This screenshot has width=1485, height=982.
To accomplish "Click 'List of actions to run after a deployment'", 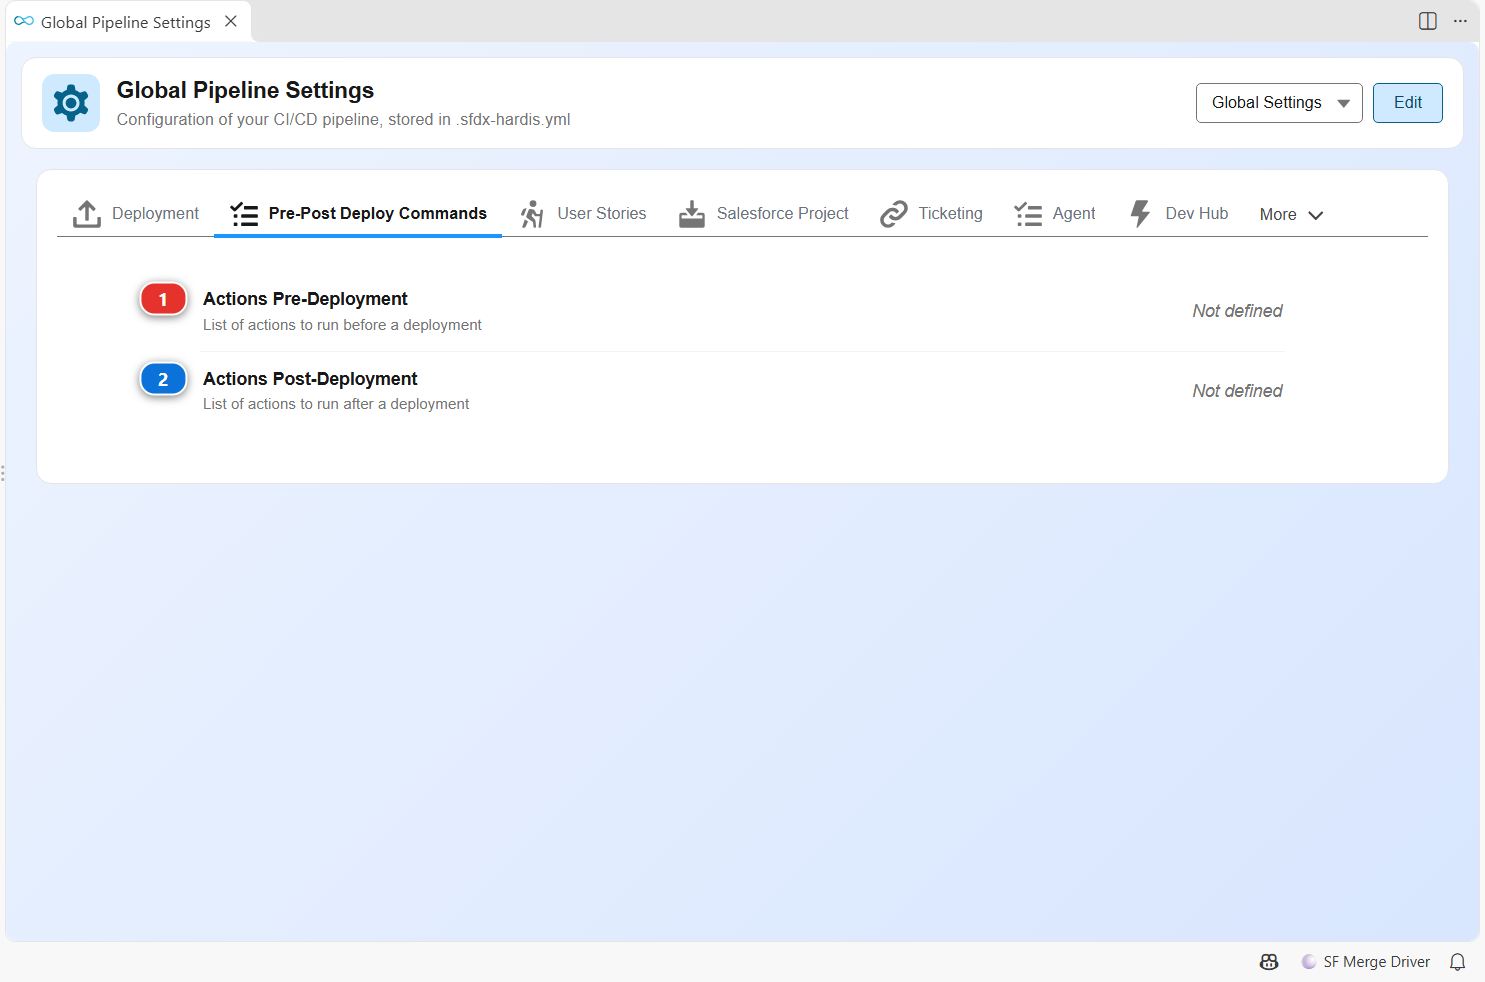I will (x=336, y=404).
